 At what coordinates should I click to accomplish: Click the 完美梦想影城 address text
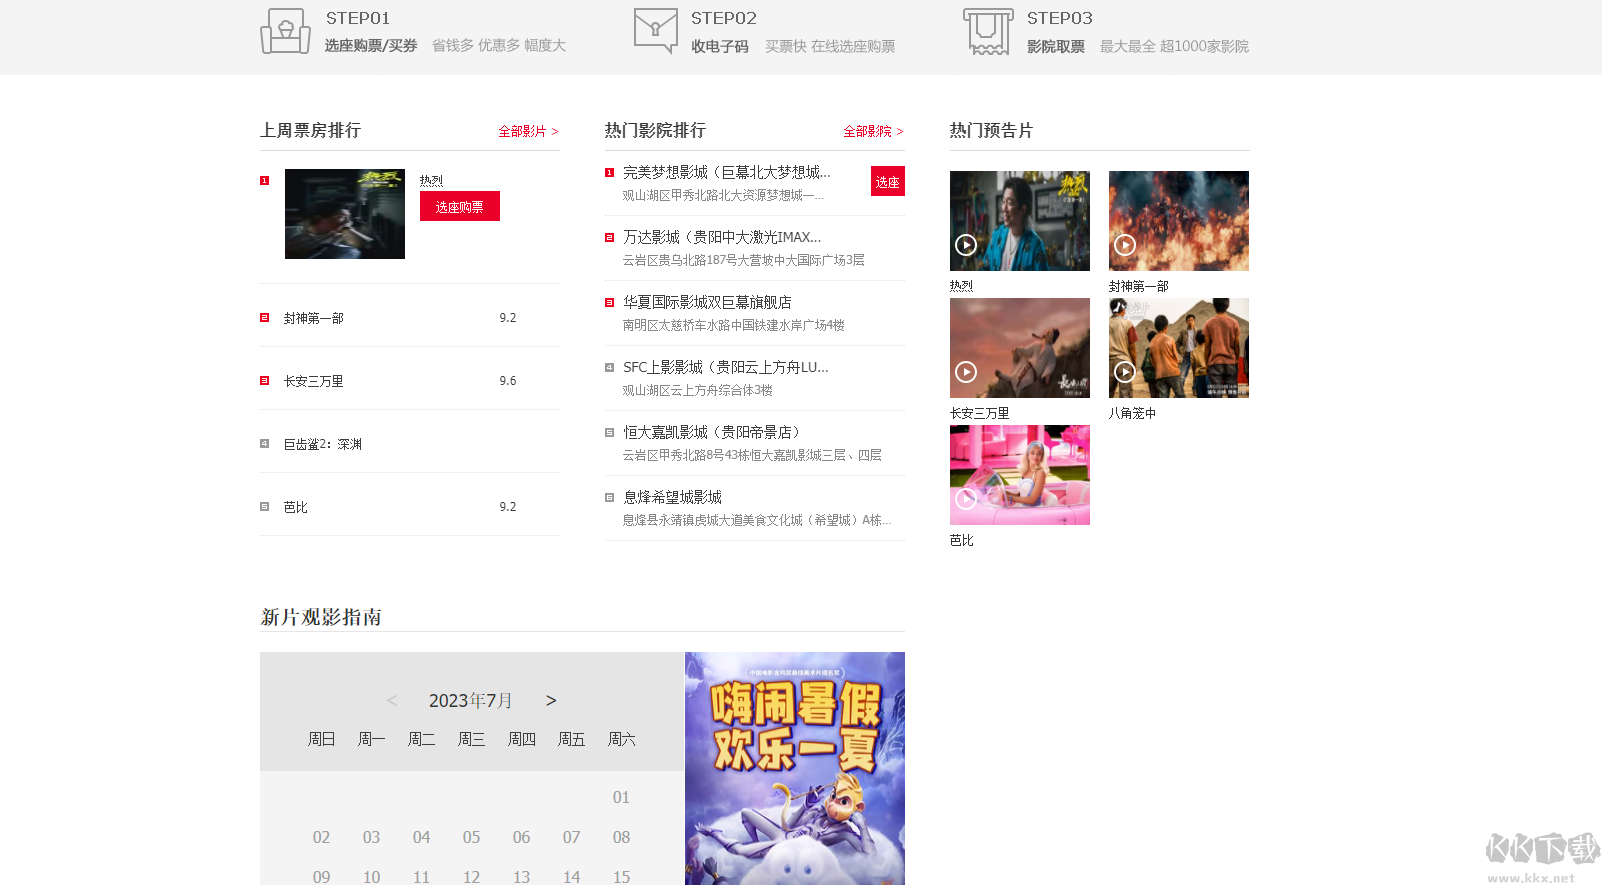(724, 195)
